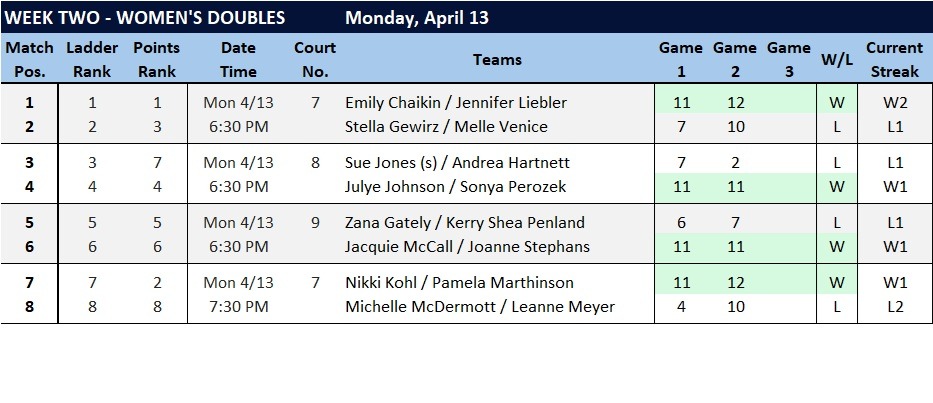
Task: Select the Court No. column header
Action: coord(315,60)
